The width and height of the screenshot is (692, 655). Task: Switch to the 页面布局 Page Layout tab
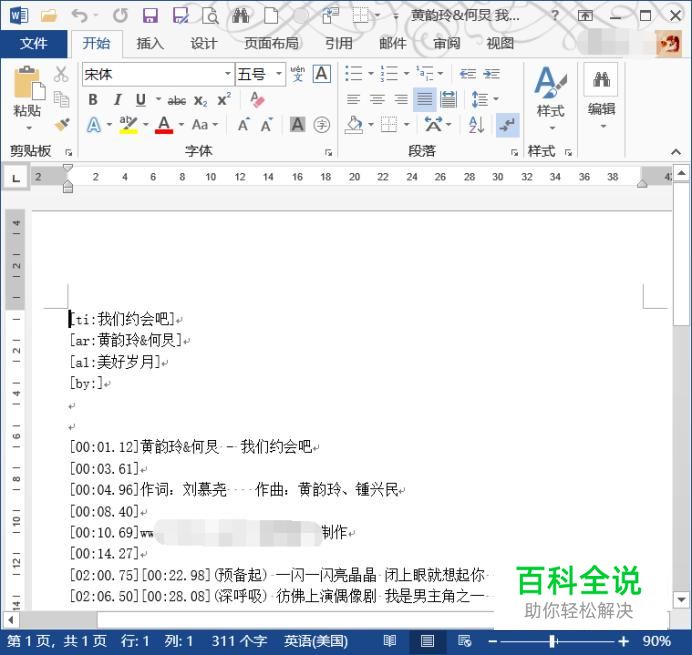pos(271,43)
